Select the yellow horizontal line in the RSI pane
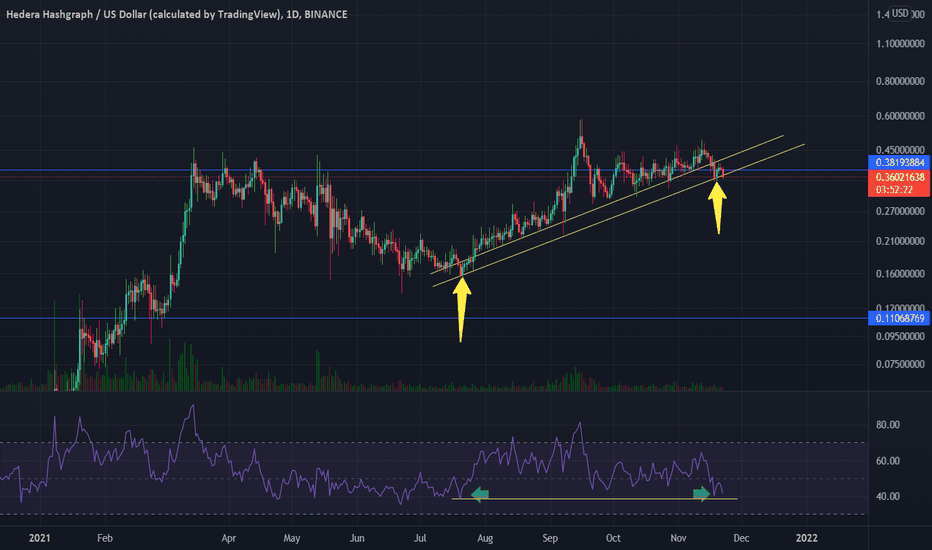This screenshot has height=550, width=932. [x=594, y=499]
